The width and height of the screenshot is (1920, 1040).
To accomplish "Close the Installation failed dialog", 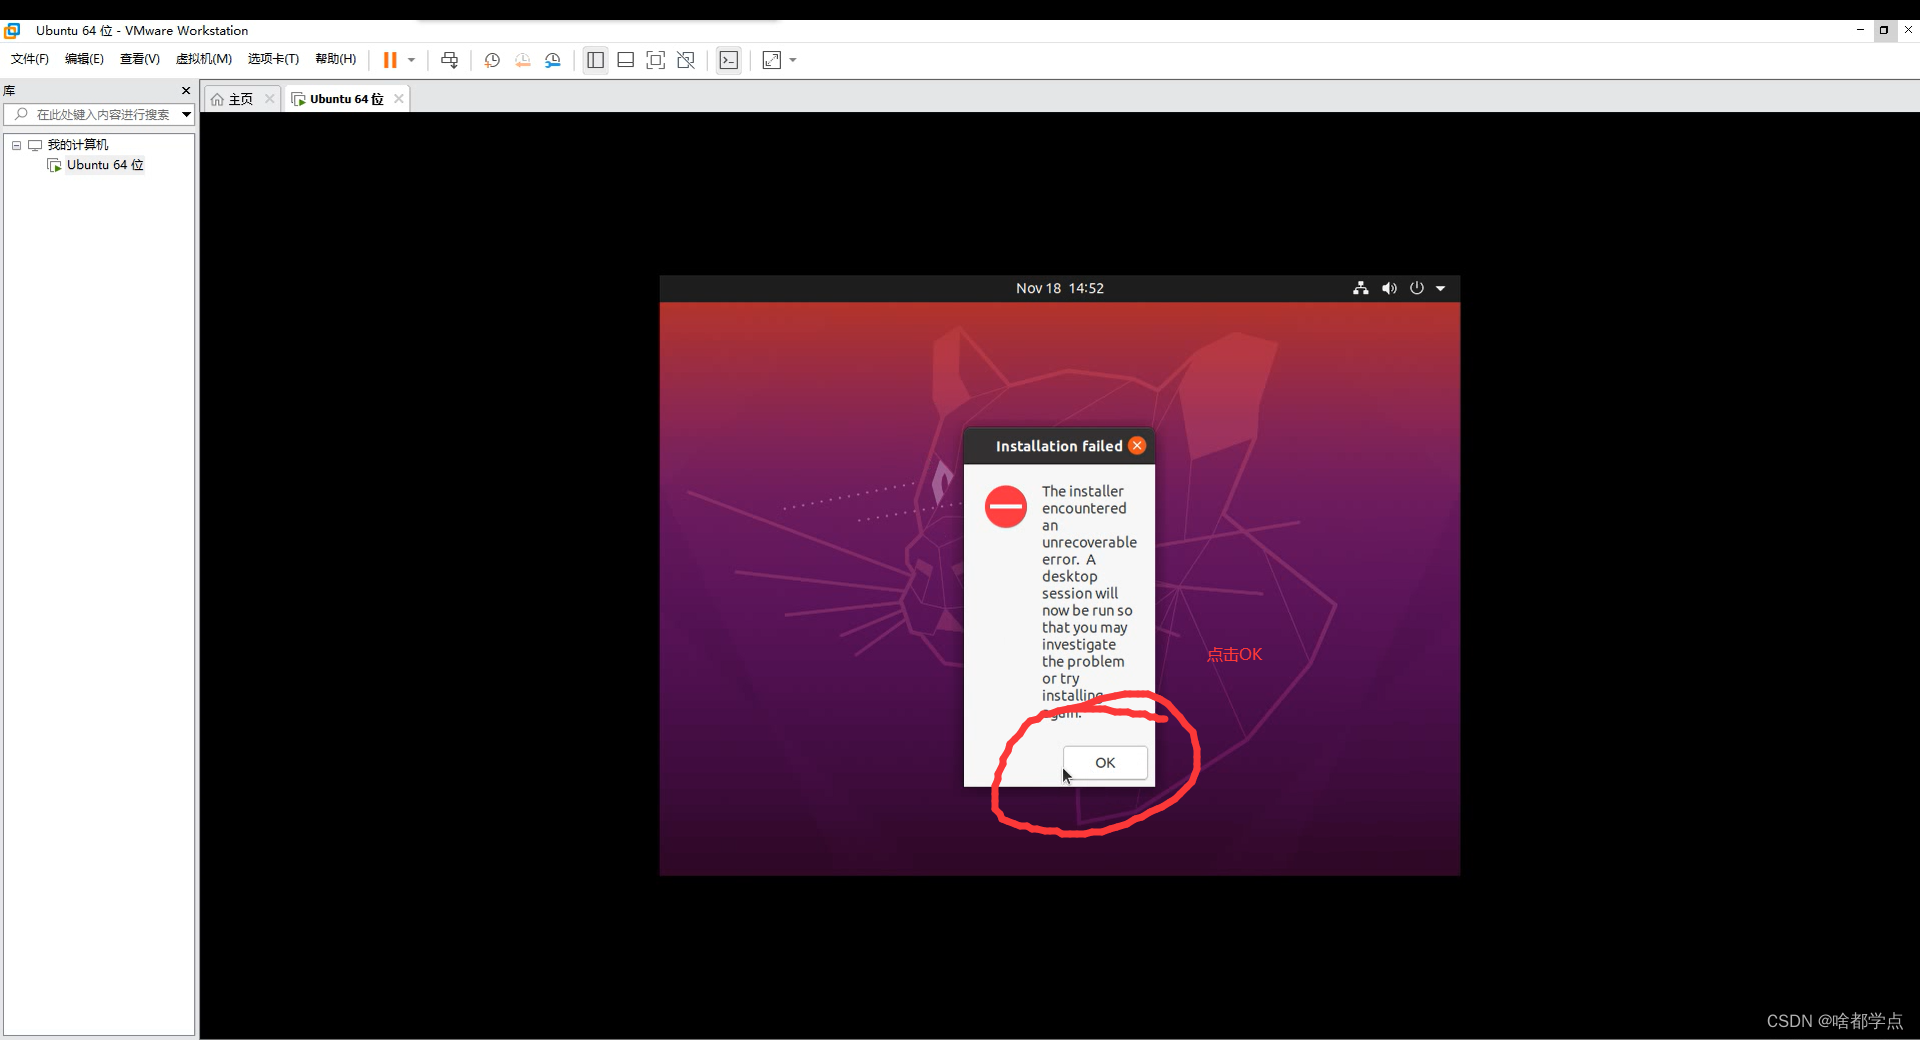I will [x=1137, y=446].
